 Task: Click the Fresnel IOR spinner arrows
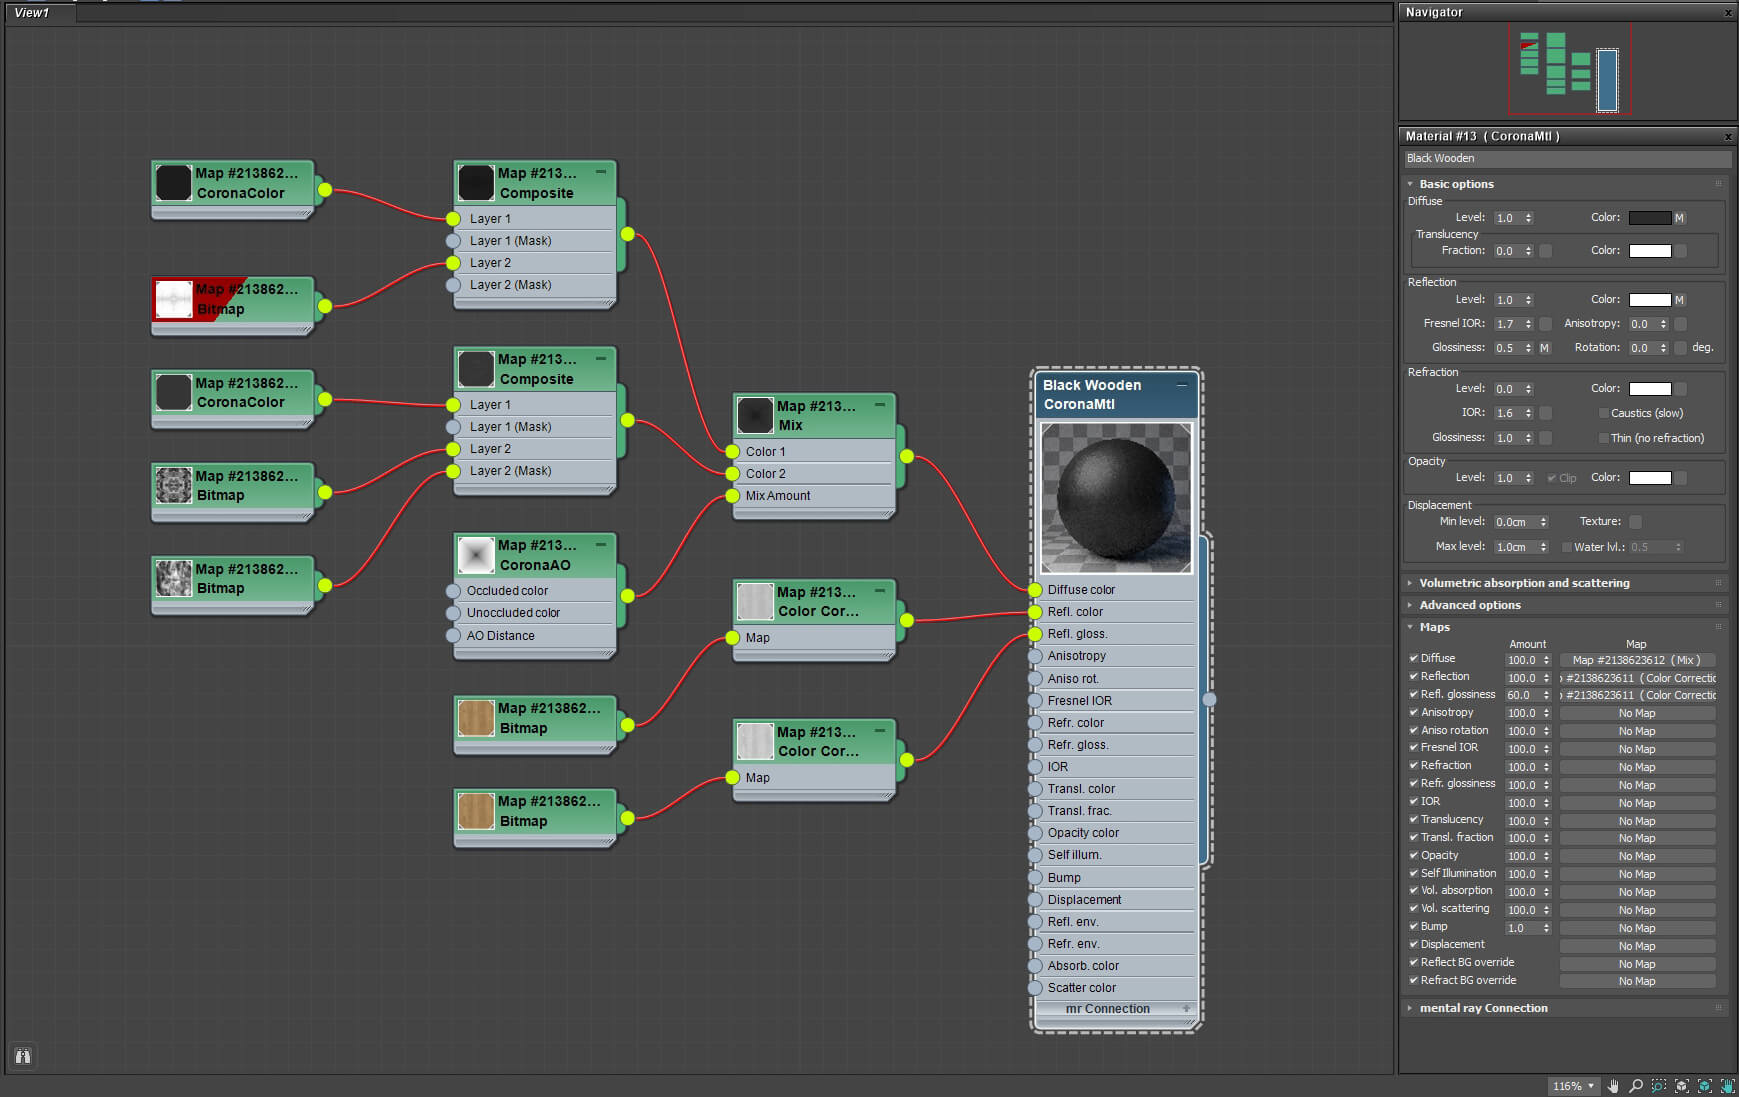click(1528, 324)
